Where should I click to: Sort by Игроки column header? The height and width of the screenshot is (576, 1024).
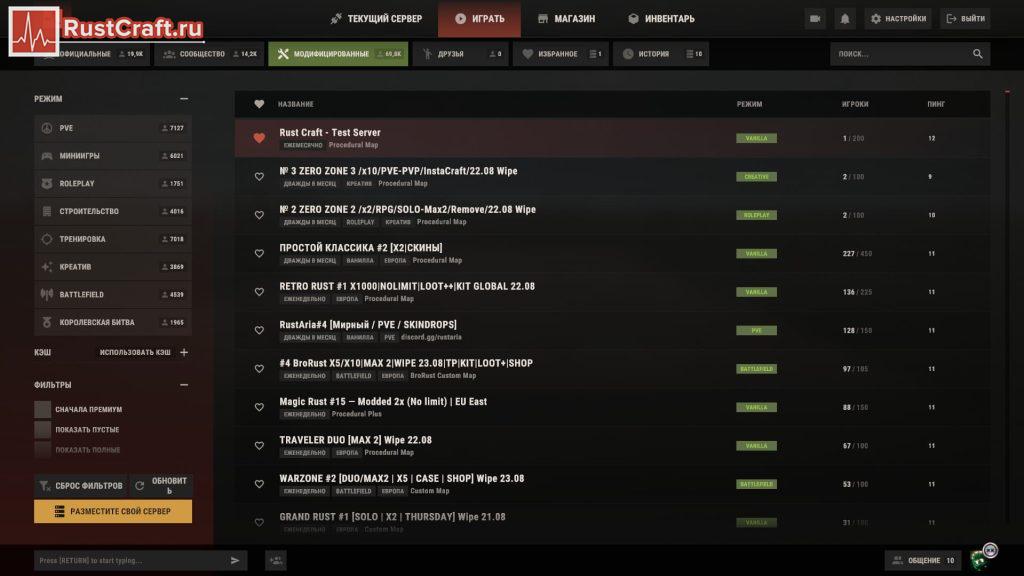[x=855, y=104]
